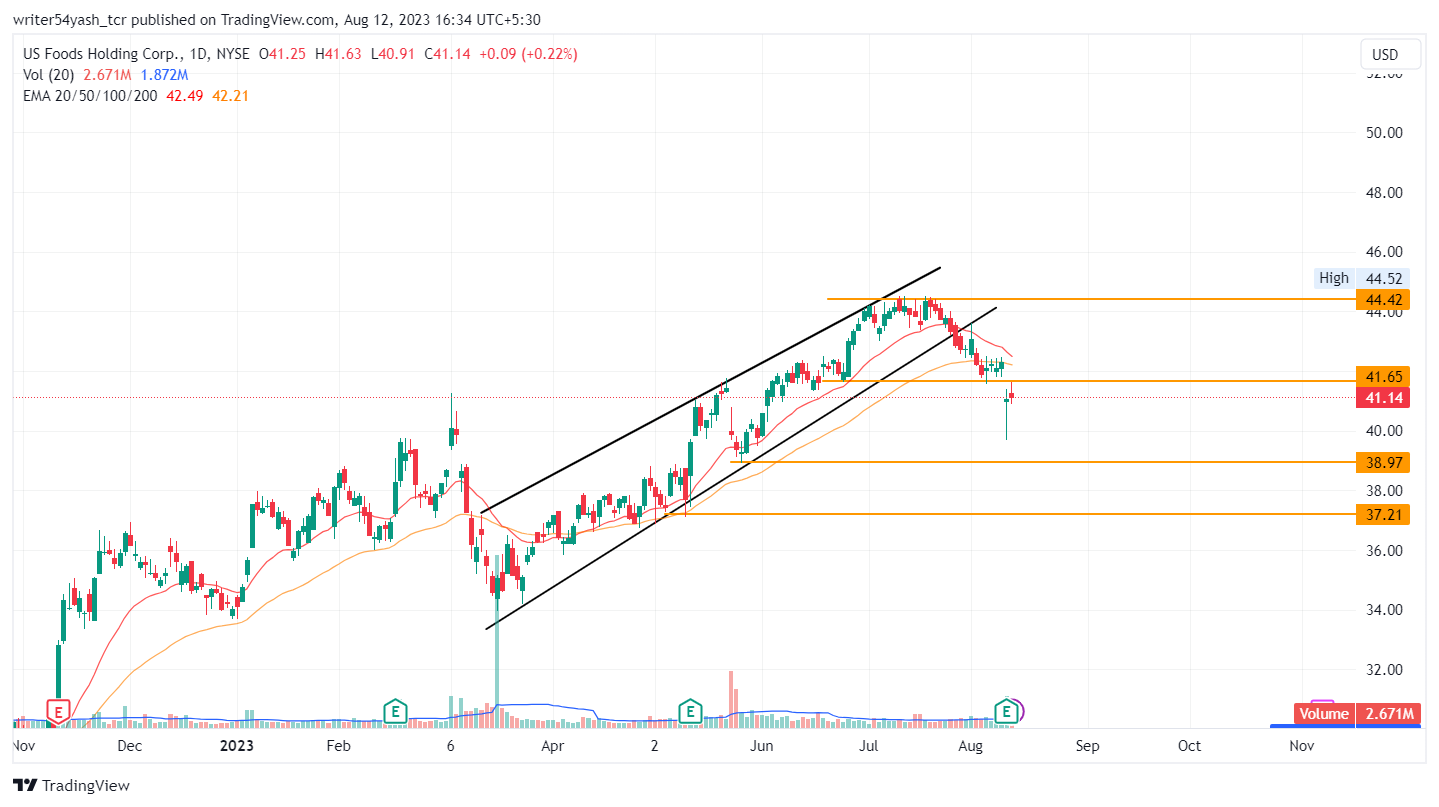Click the Oct label on time axis
The width and height of the screenshot is (1439, 807).
[1189, 746]
